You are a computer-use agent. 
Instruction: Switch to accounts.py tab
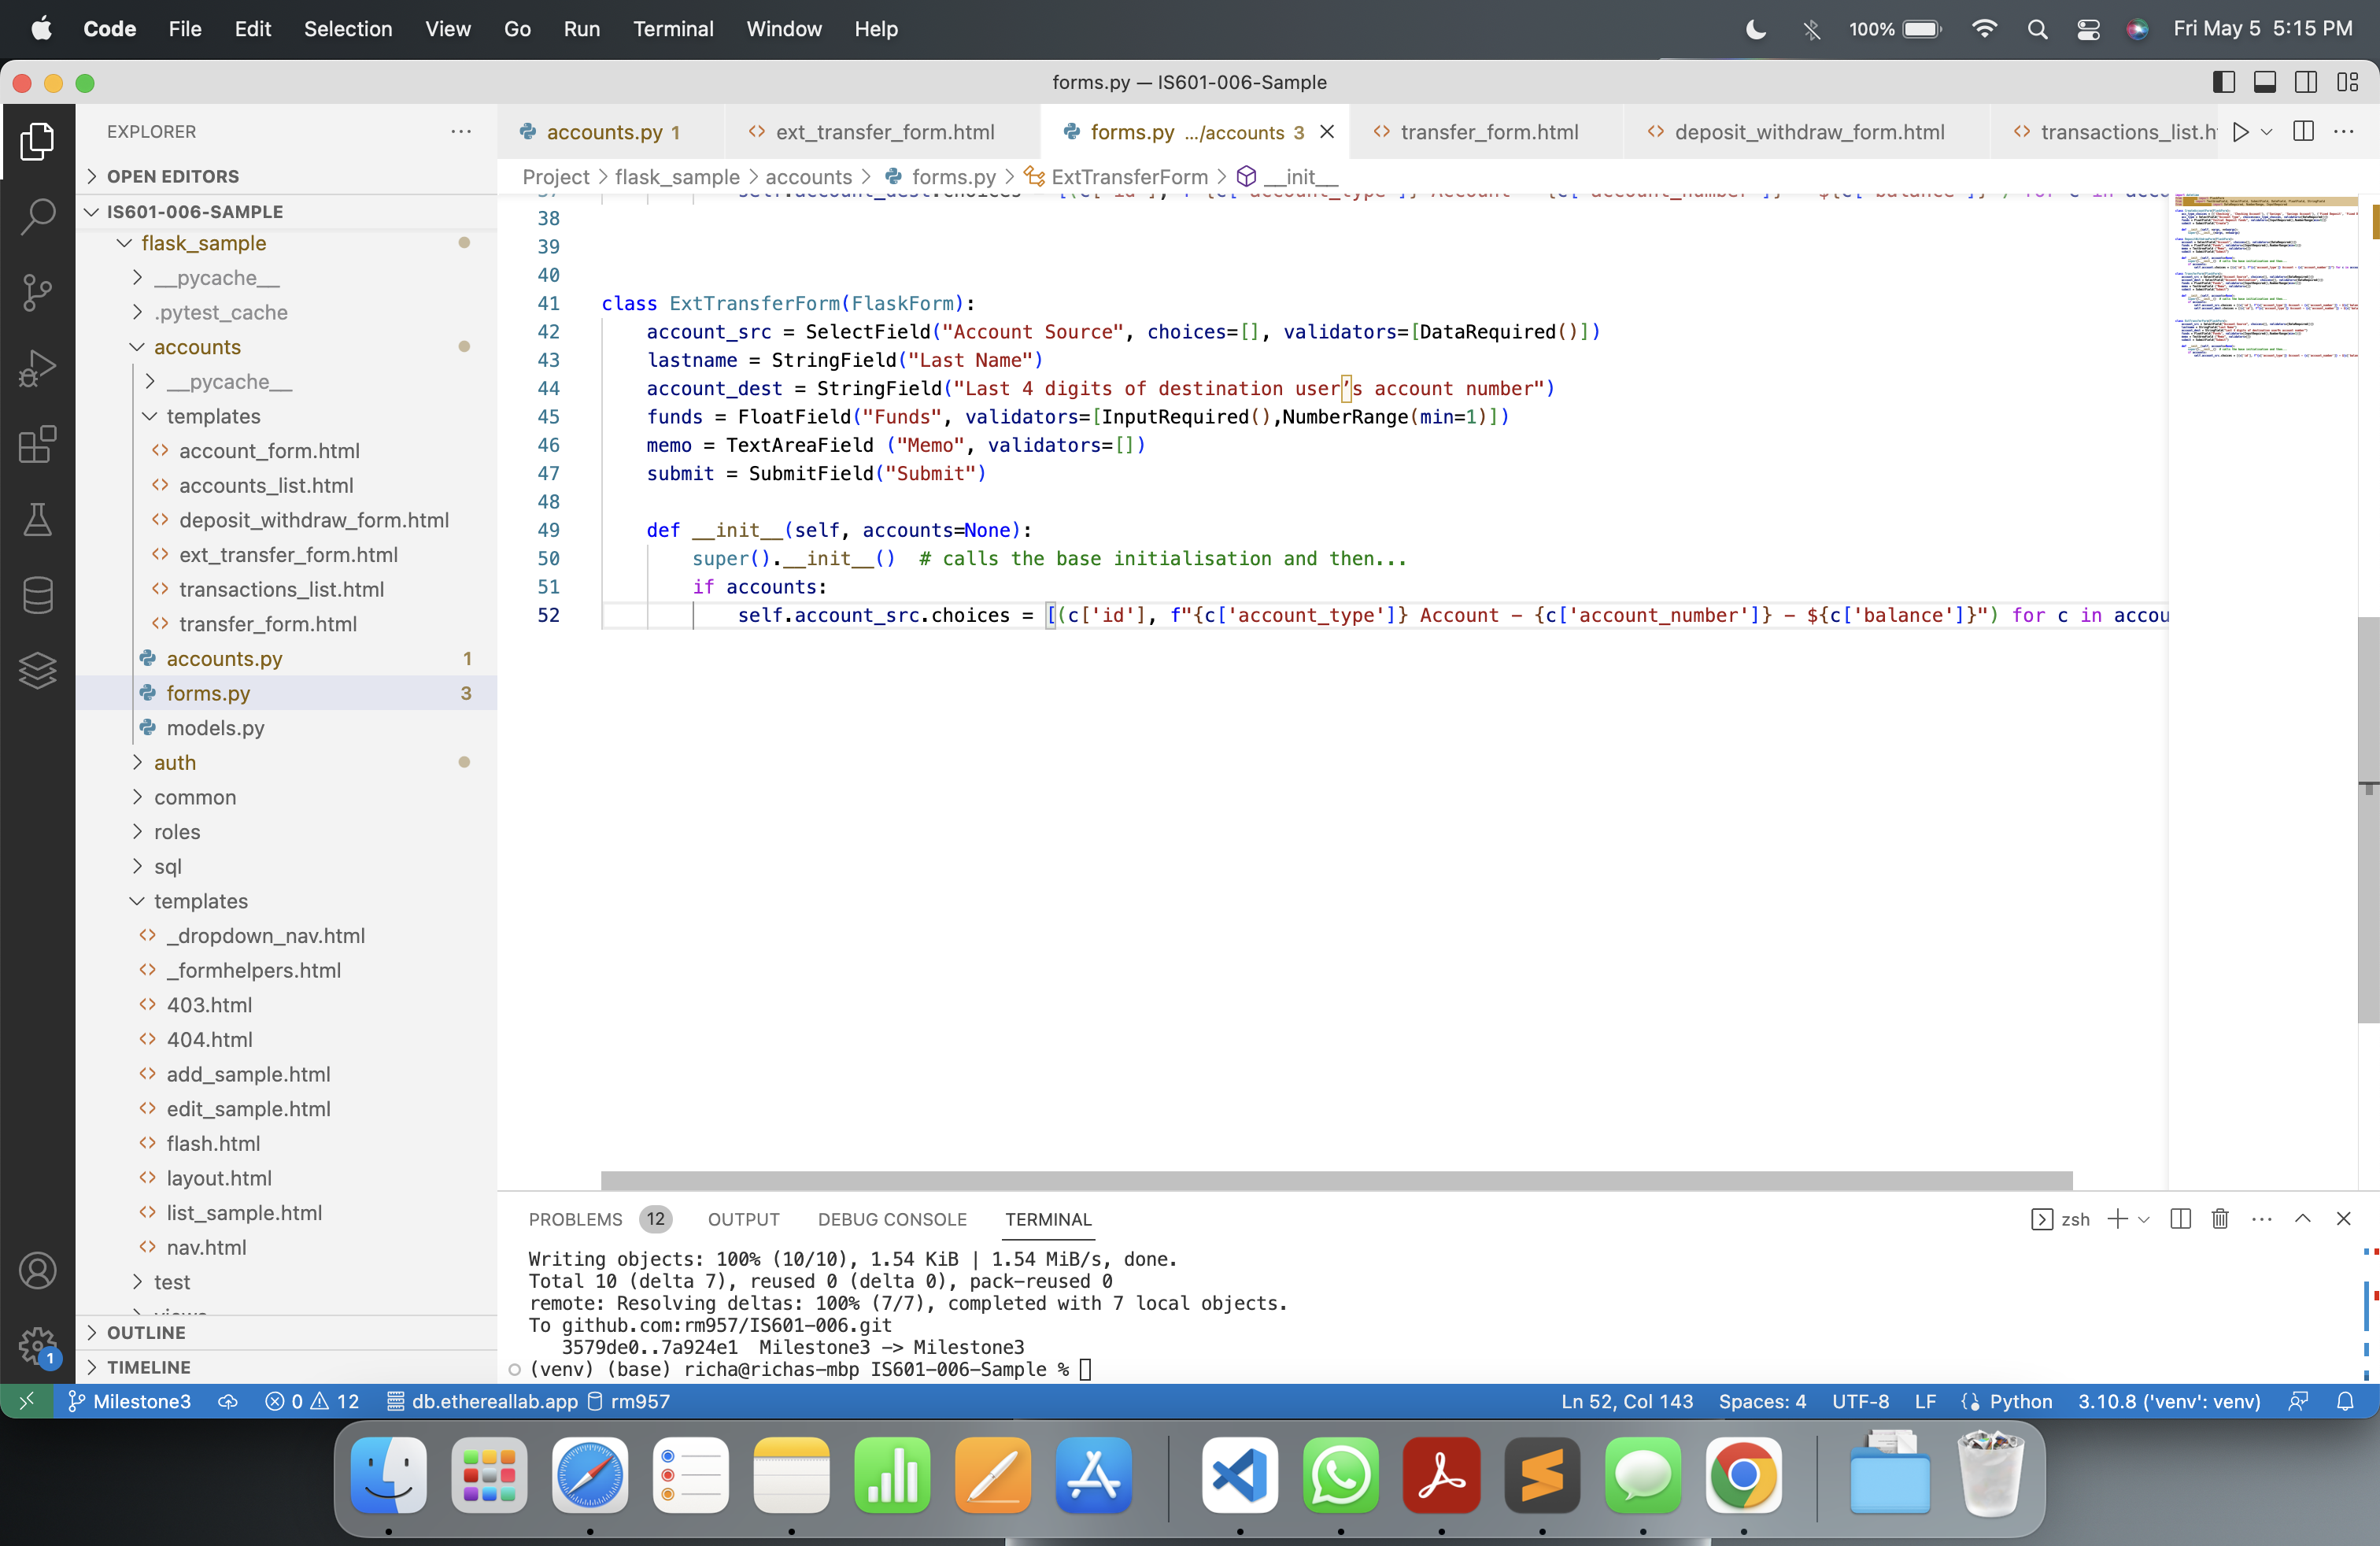pos(611,132)
